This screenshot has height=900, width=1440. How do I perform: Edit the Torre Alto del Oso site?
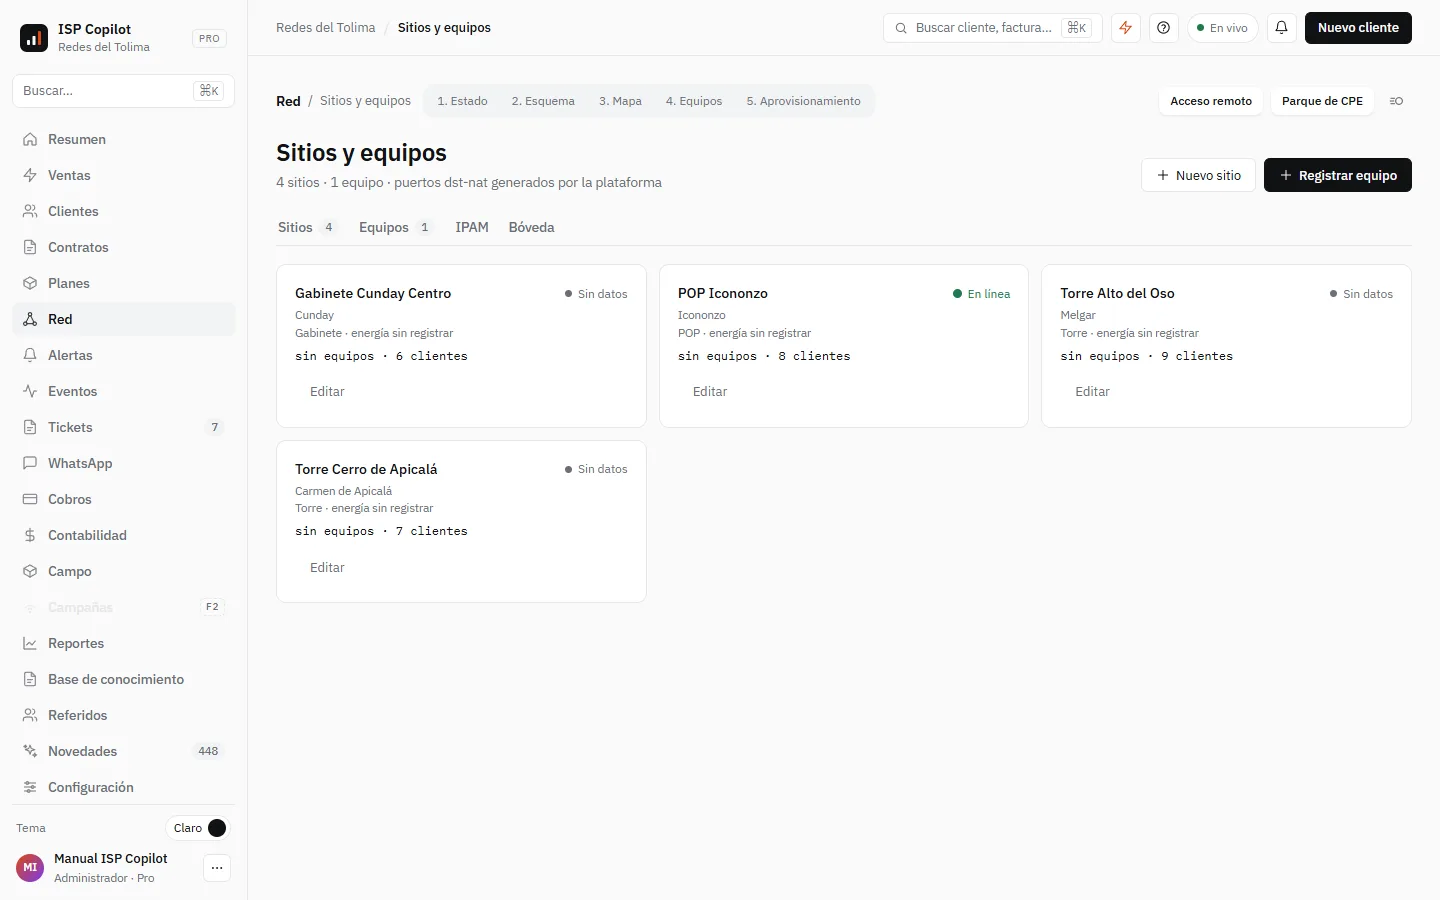point(1092,392)
